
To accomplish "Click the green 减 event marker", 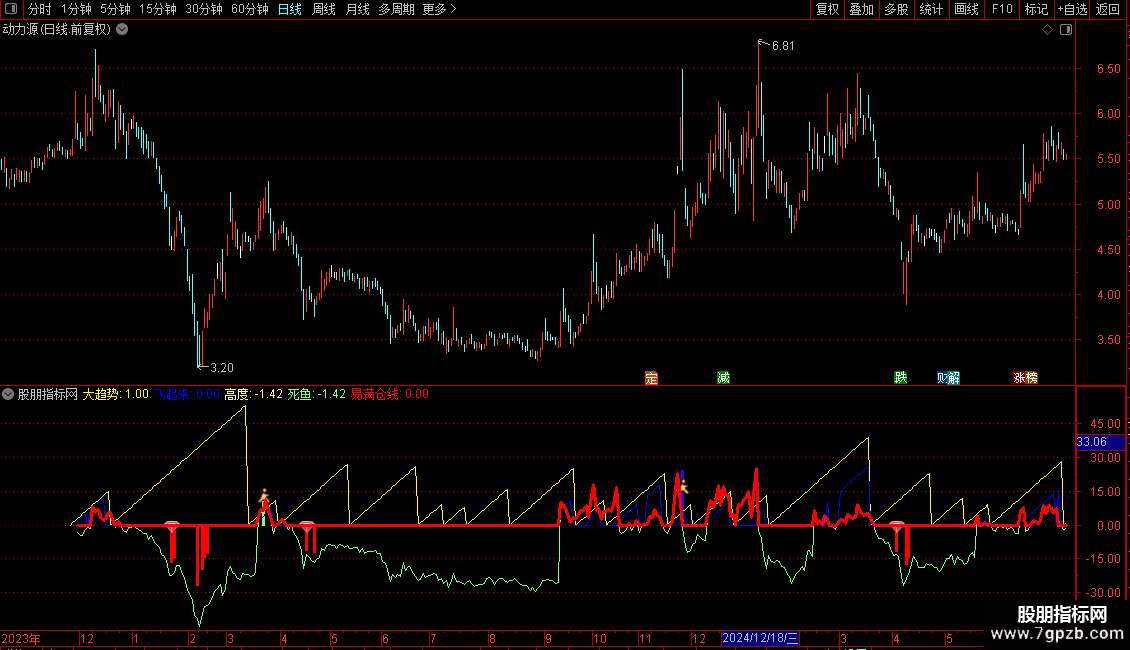I will pyautogui.click(x=724, y=378).
